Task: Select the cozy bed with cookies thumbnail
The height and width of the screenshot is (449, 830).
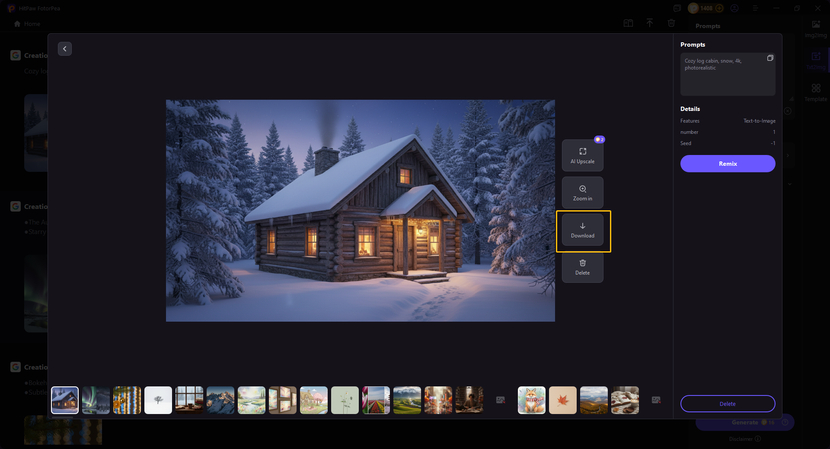Action: tap(625, 400)
